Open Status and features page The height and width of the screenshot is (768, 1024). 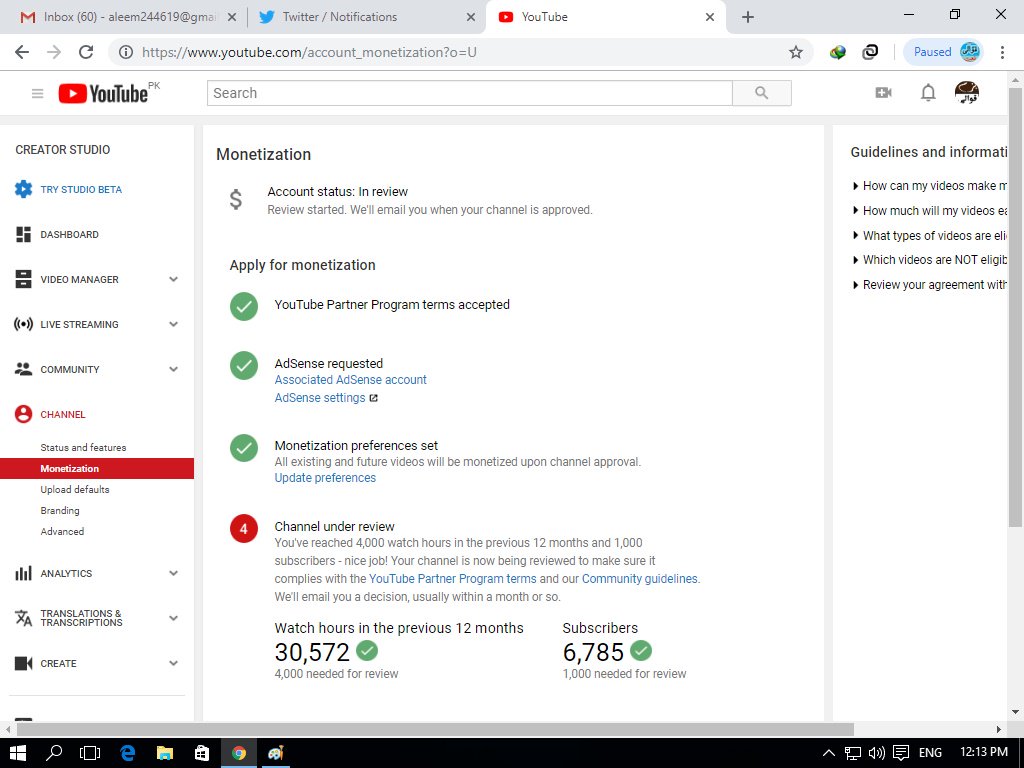coord(83,447)
